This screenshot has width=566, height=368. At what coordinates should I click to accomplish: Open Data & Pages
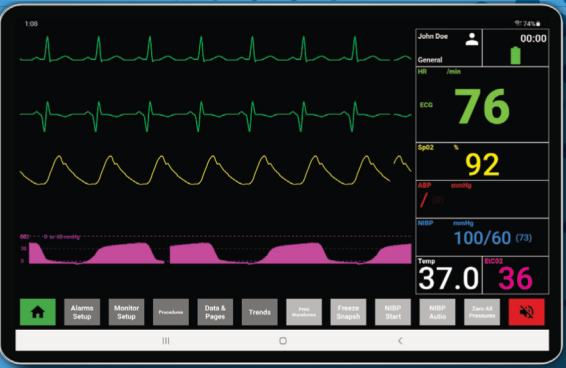pyautogui.click(x=215, y=312)
